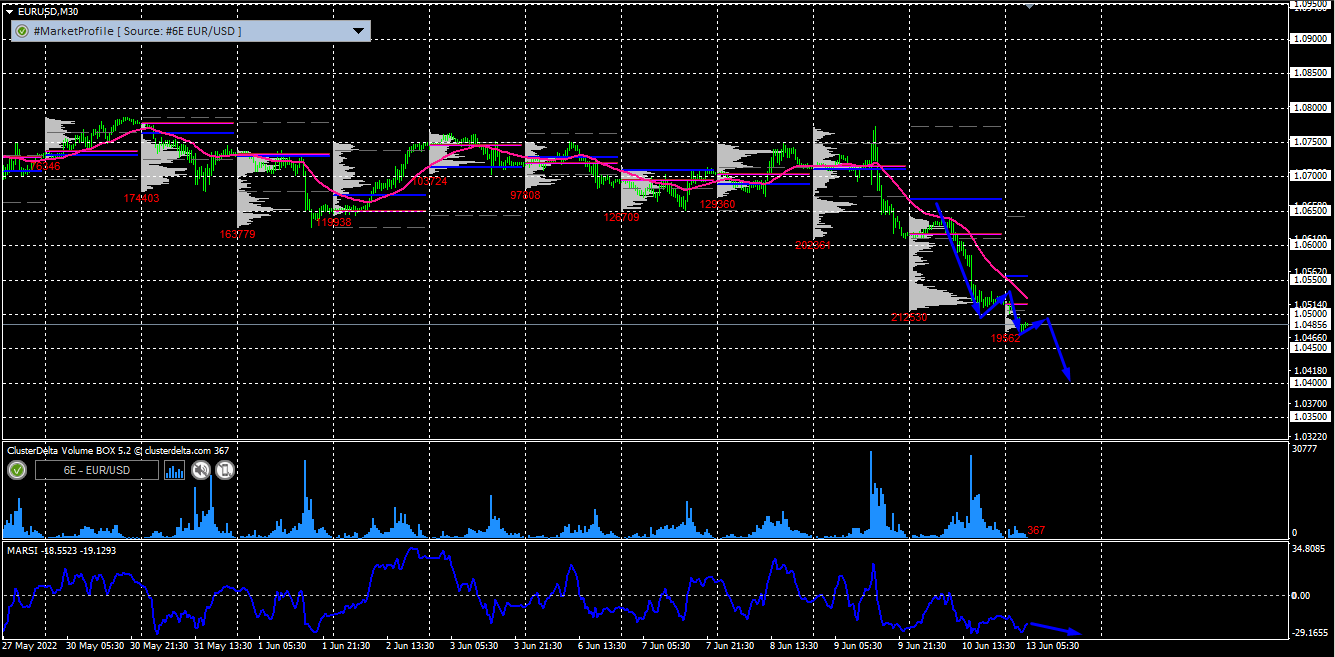Click the 1.07500 price scale label
This screenshot has height=657, width=1335.
(1309, 142)
